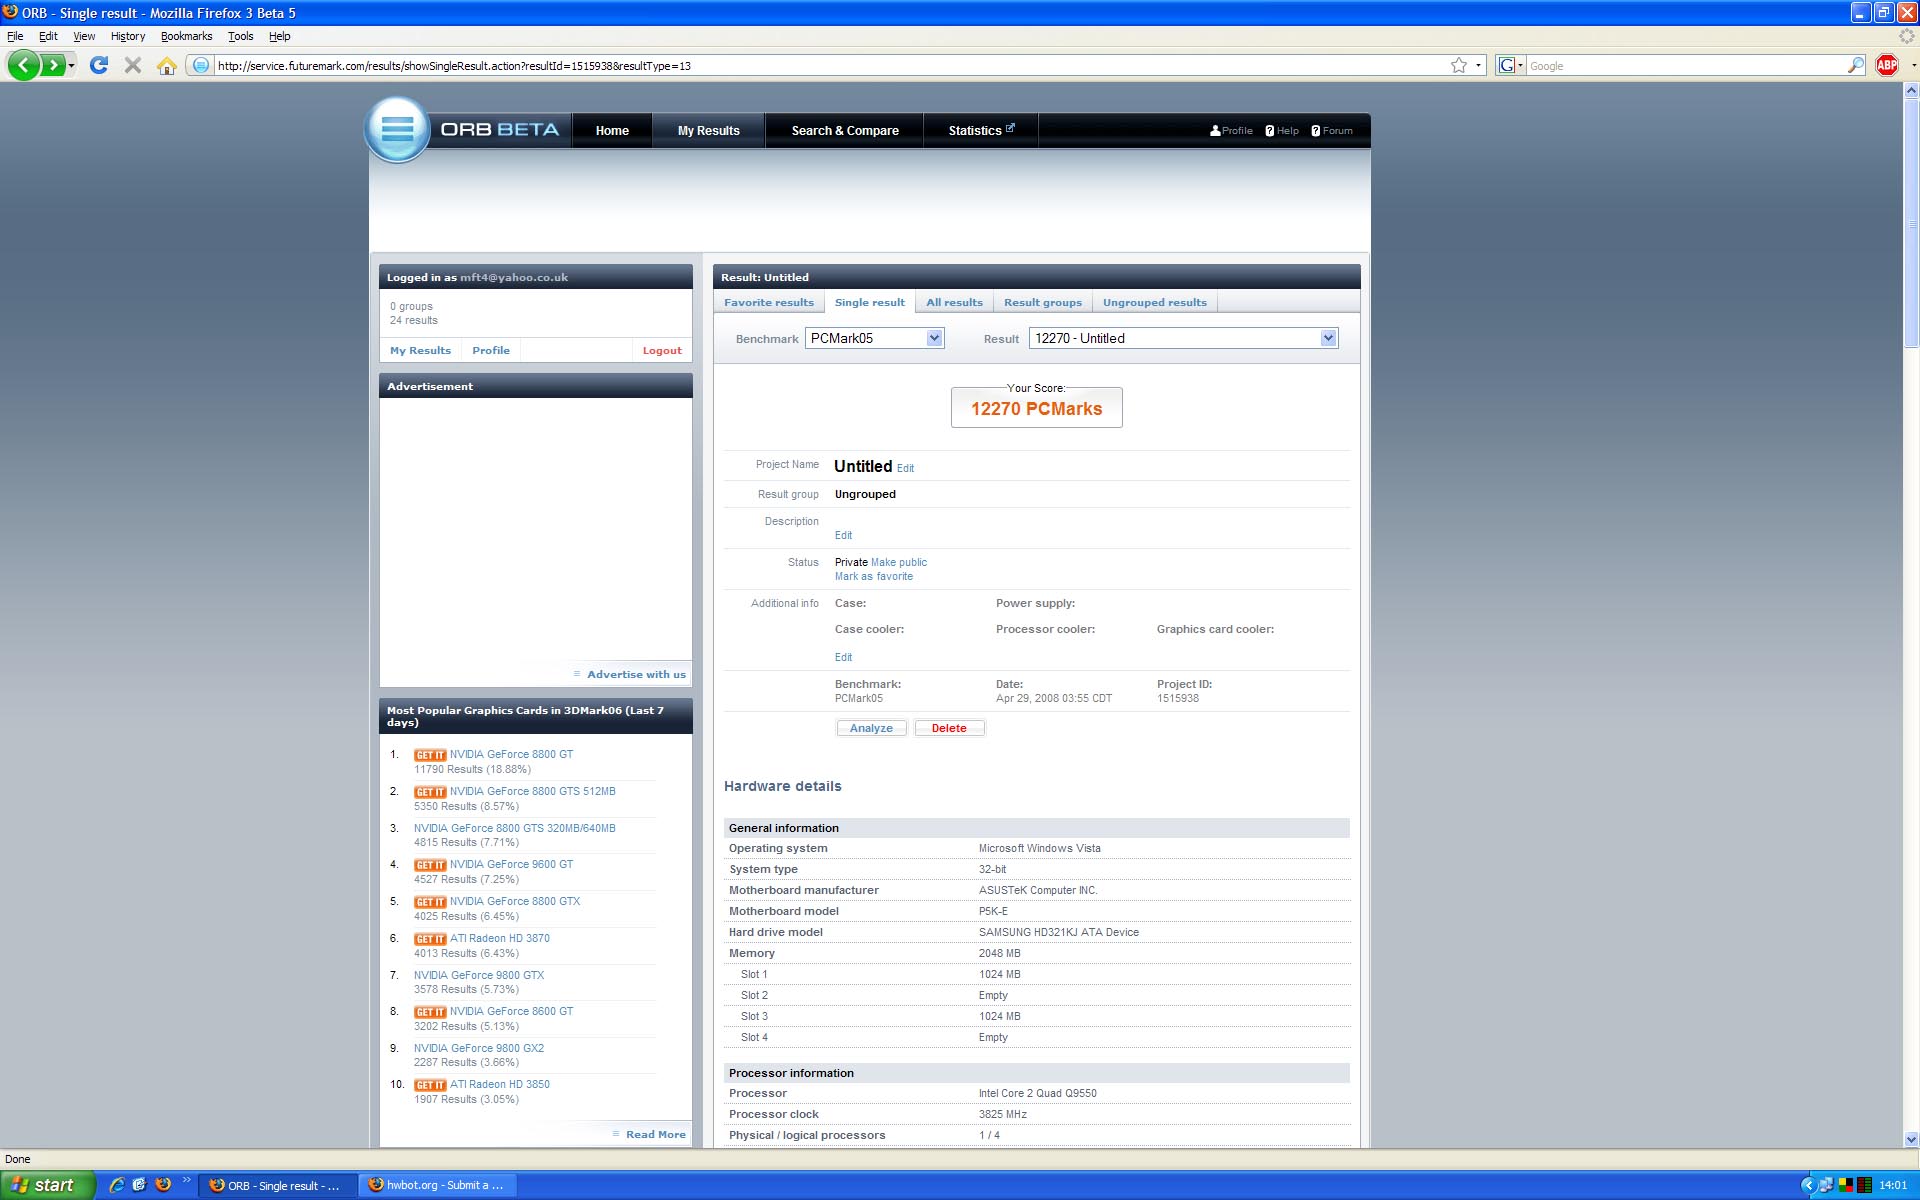Click GET IT badge for 8800 GTS 512MB
The image size is (1920, 1200).
(x=430, y=792)
